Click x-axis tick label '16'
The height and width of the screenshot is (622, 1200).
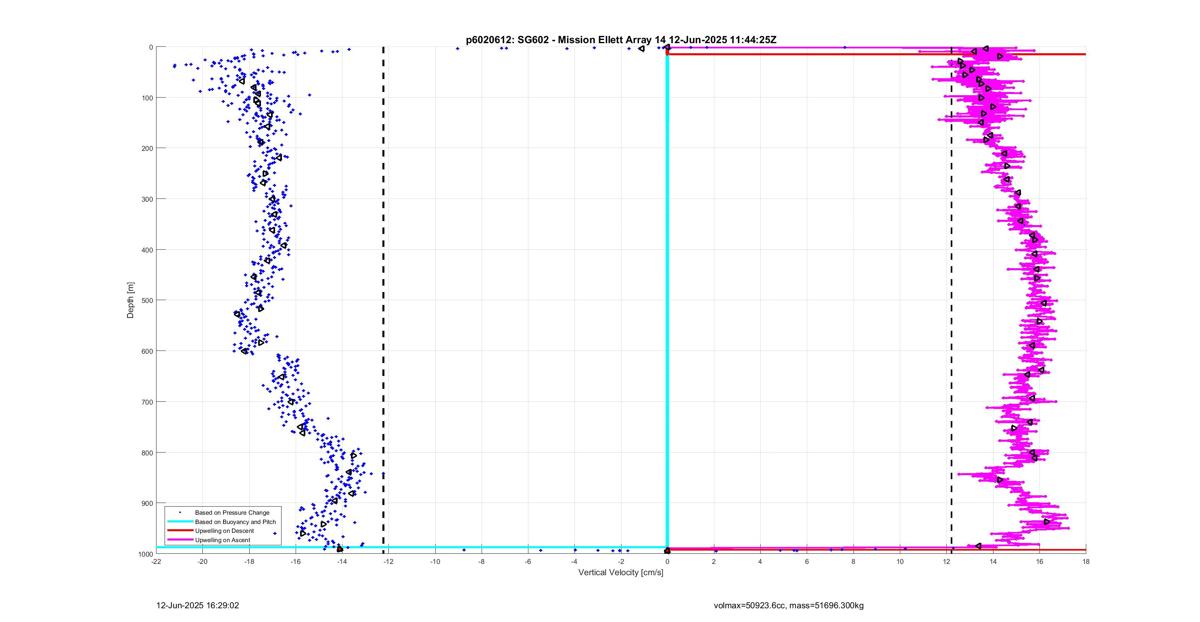(1039, 562)
